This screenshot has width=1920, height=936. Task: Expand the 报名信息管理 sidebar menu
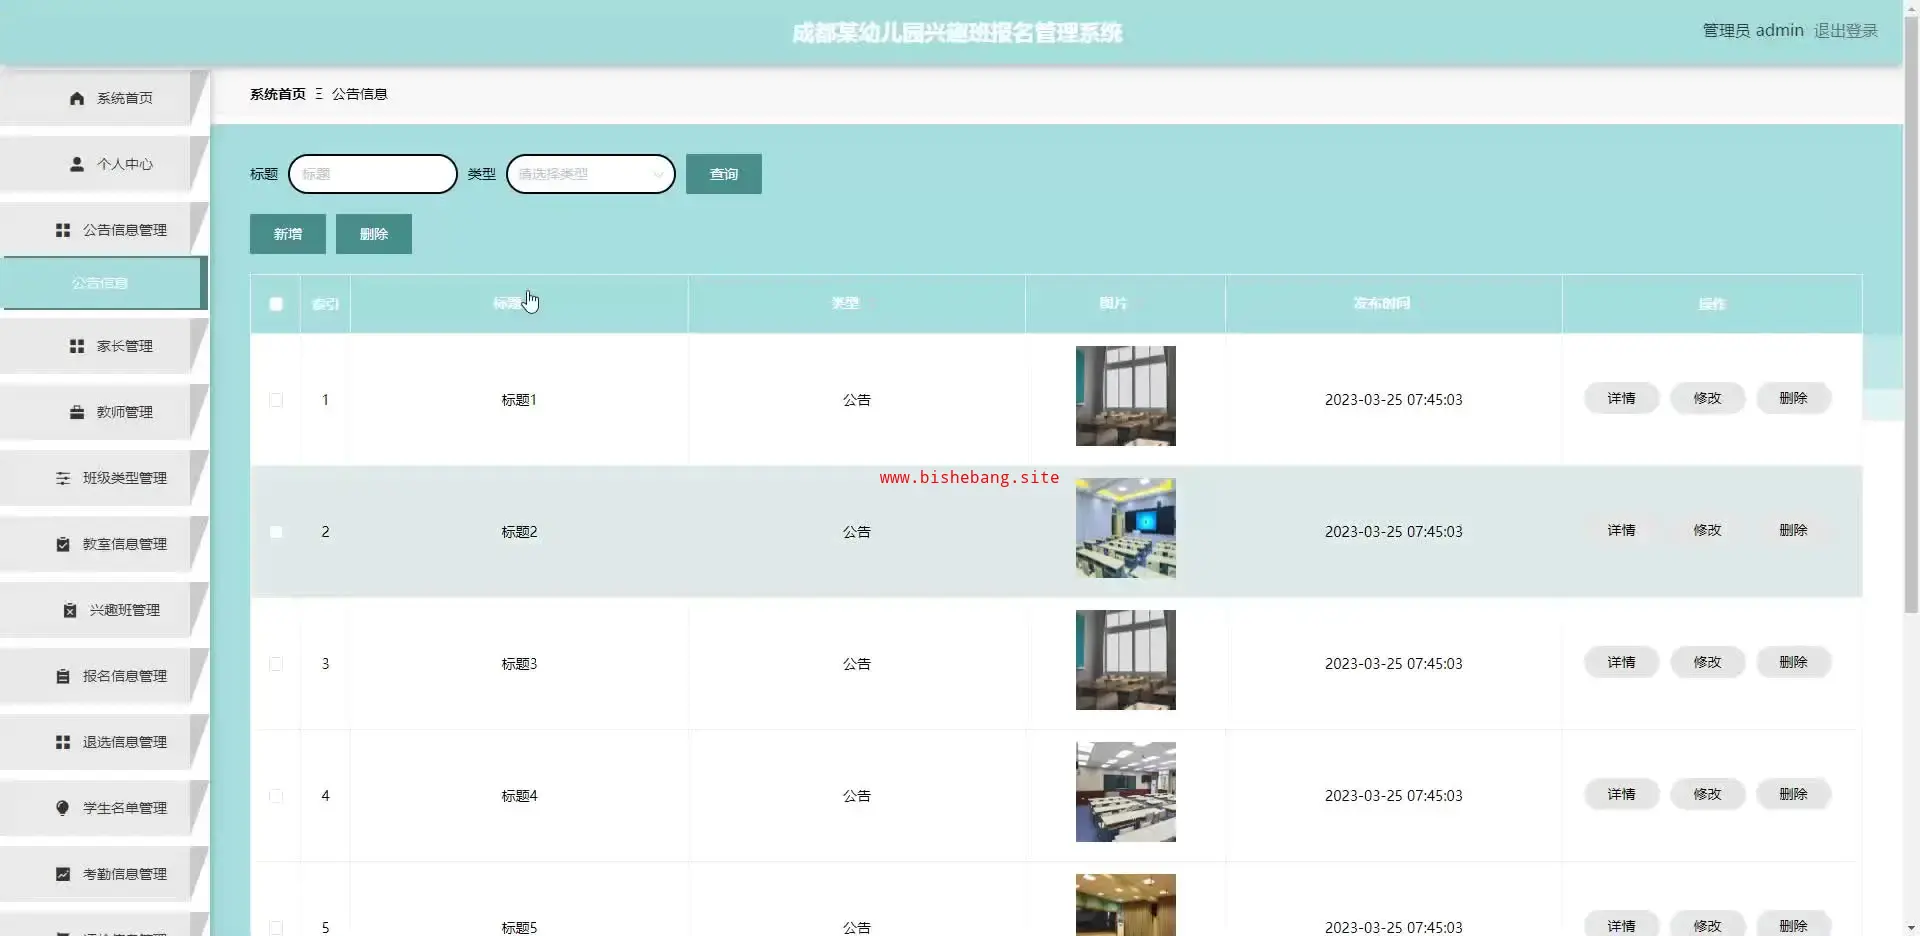(x=104, y=676)
